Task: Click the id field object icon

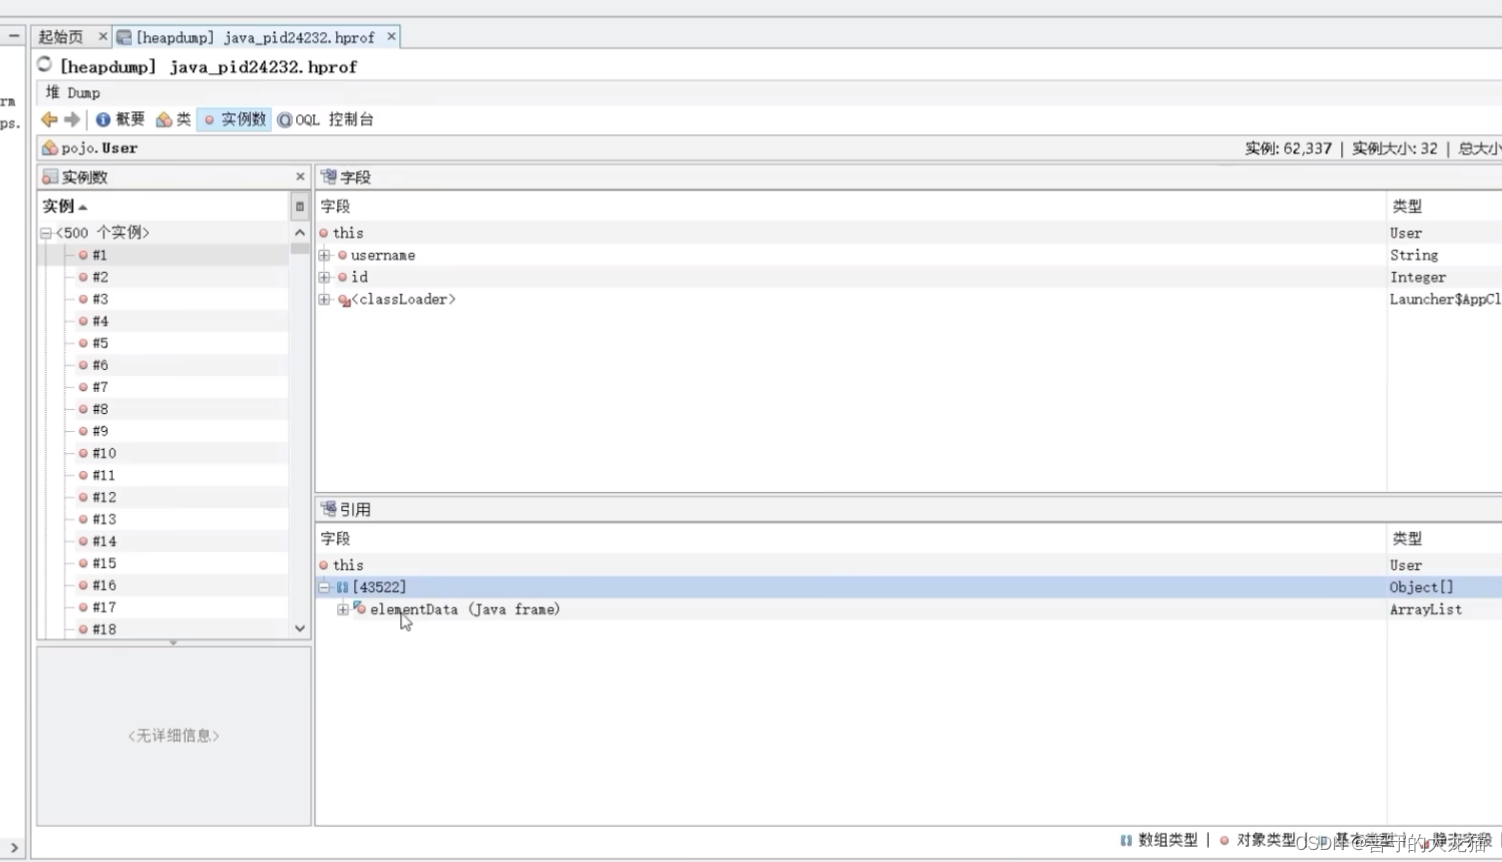Action: pyautogui.click(x=342, y=277)
